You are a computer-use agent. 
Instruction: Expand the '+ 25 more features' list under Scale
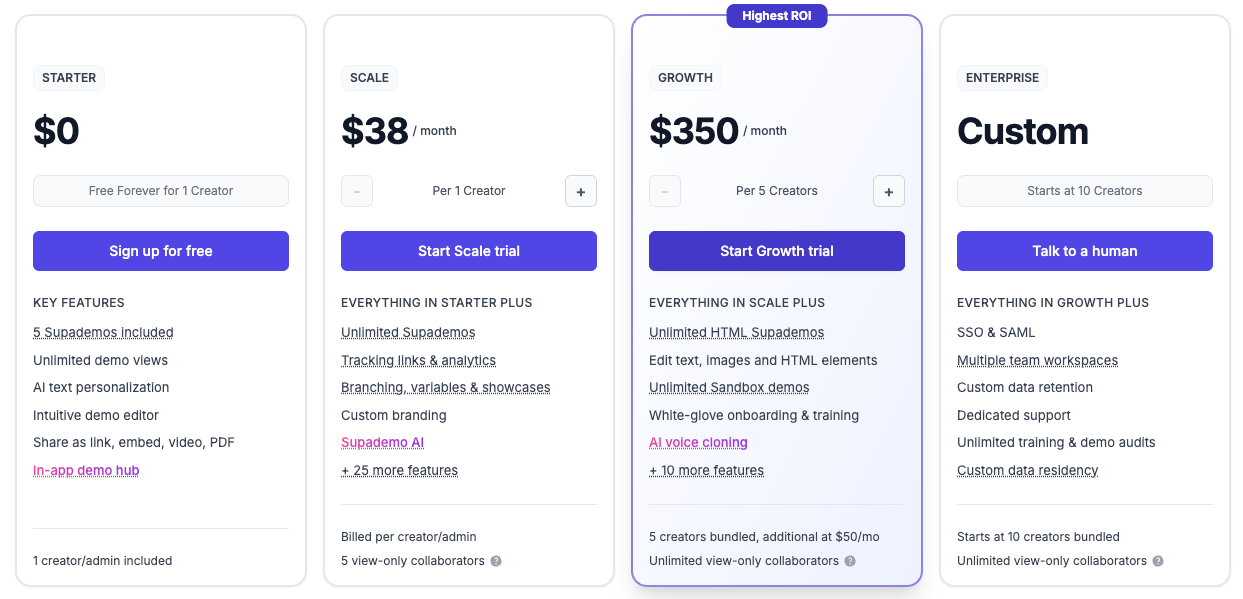[399, 470]
